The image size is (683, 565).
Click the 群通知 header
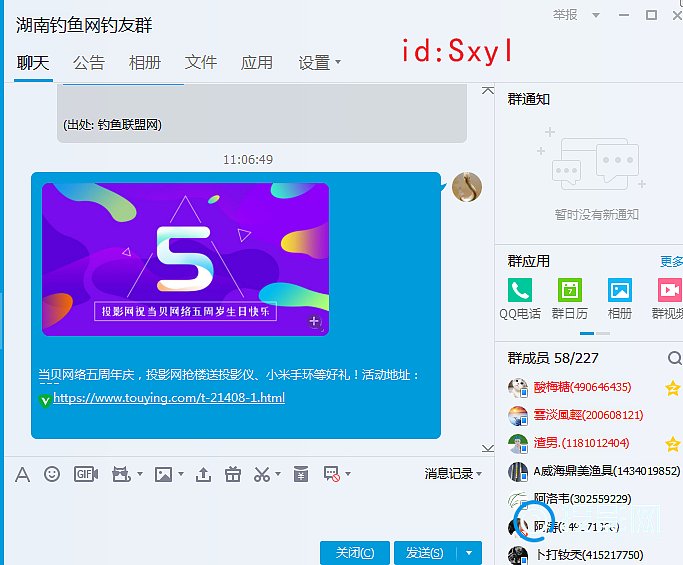pyautogui.click(x=528, y=99)
